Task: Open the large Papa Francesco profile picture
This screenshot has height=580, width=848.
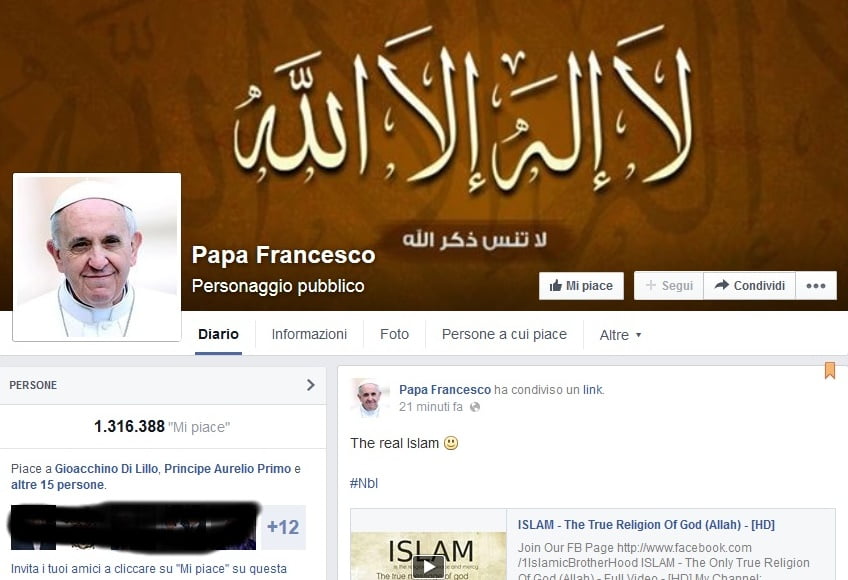Action: [97, 257]
